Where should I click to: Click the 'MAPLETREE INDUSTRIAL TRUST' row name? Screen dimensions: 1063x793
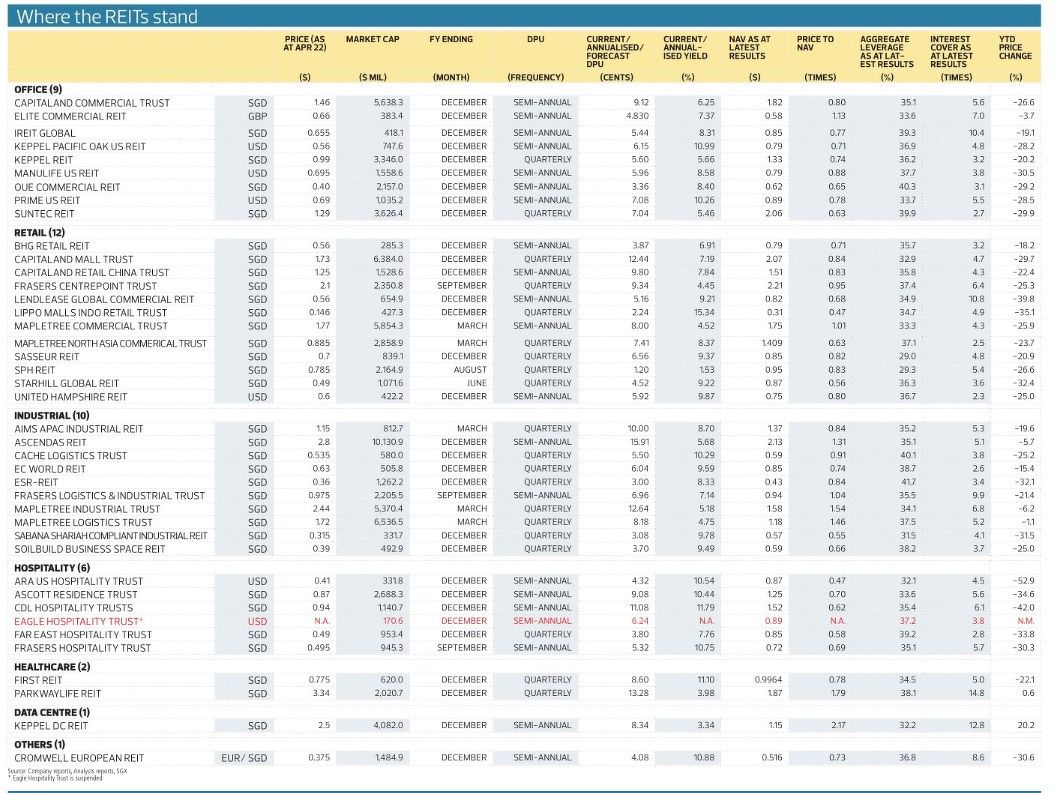[x=87, y=509]
